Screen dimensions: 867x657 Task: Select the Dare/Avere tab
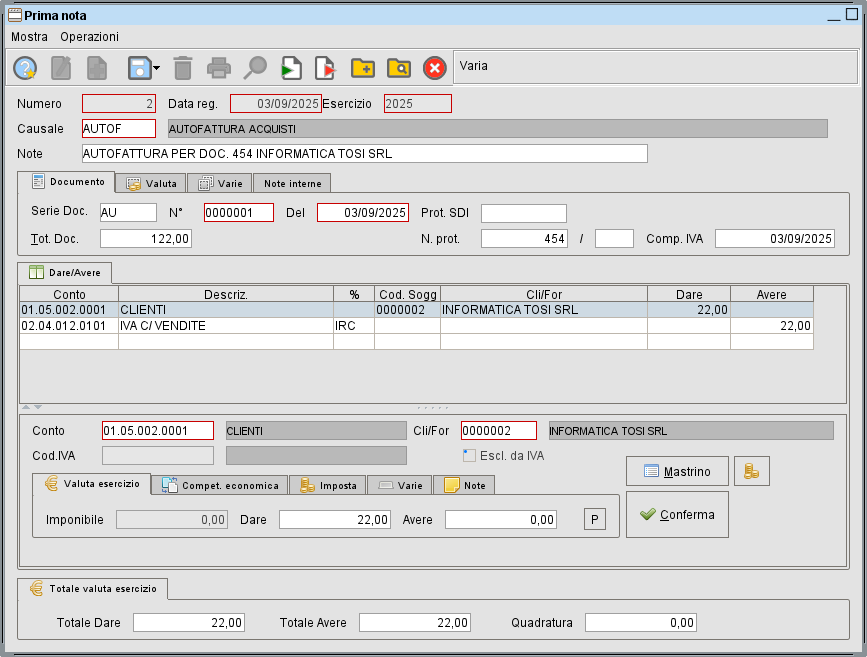(x=65, y=273)
